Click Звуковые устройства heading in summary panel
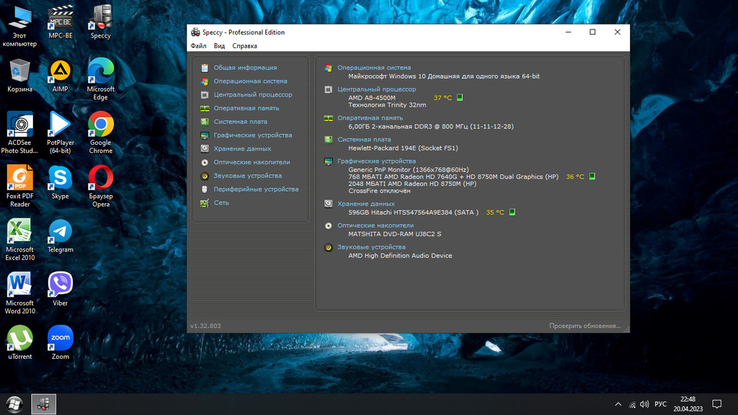 [371, 247]
